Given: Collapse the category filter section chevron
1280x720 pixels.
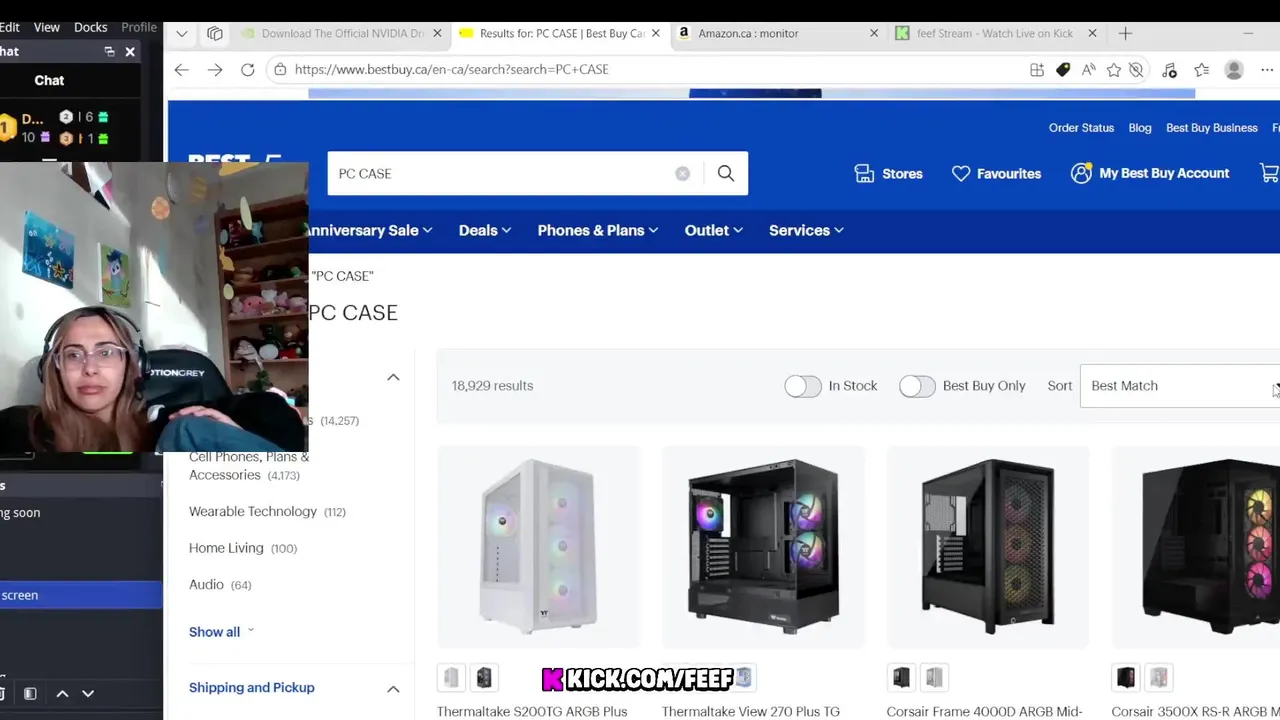Looking at the screenshot, I should pyautogui.click(x=393, y=377).
